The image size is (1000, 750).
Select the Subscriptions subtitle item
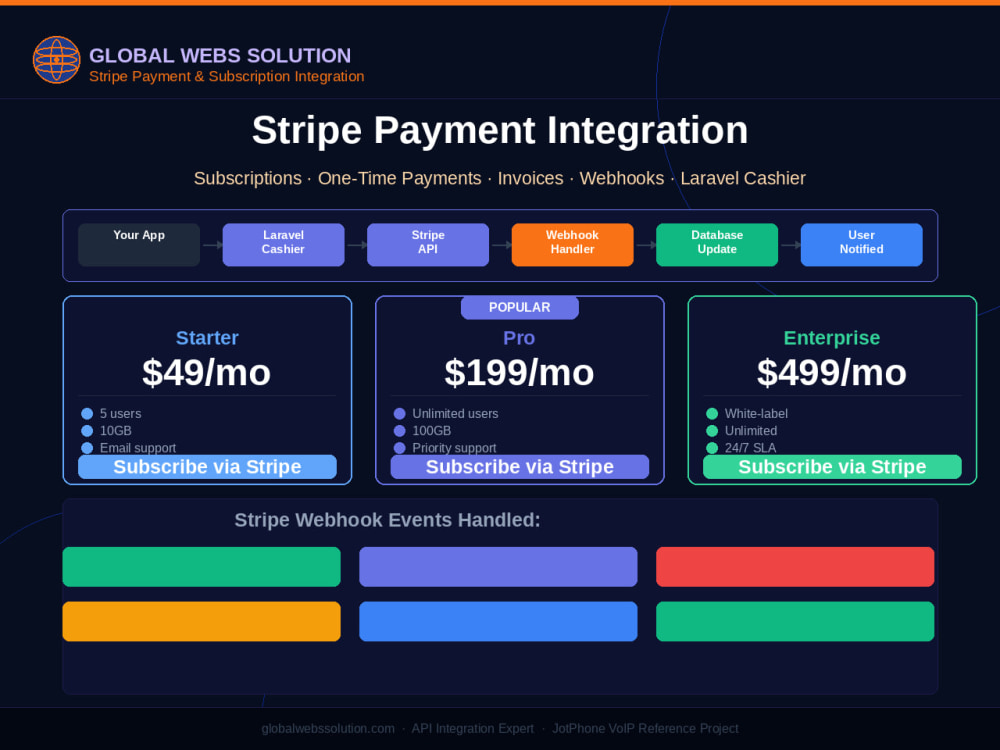pos(247,179)
